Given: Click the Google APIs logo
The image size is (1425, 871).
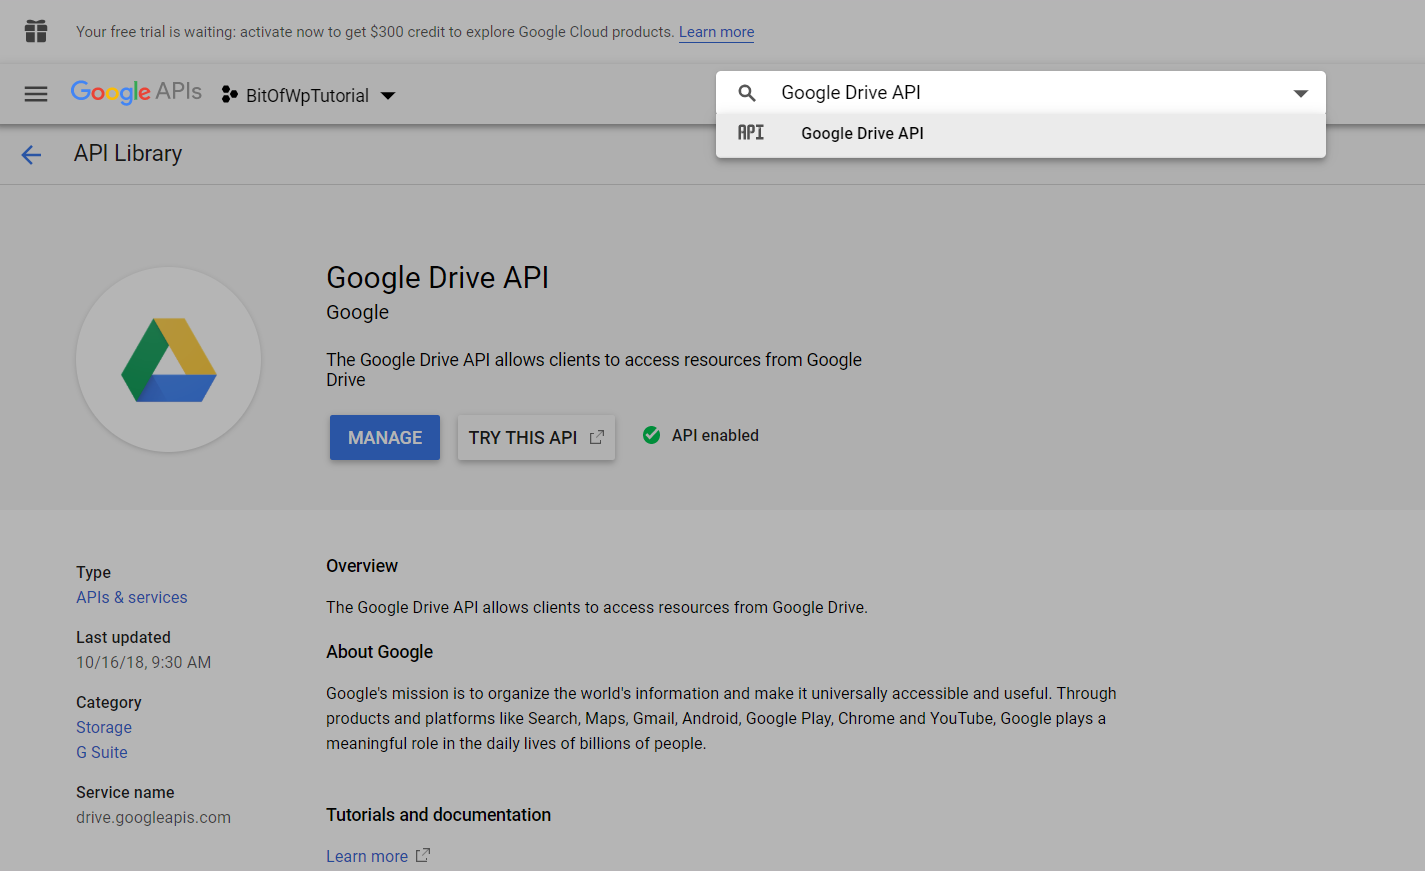Looking at the screenshot, I should pyautogui.click(x=136, y=93).
